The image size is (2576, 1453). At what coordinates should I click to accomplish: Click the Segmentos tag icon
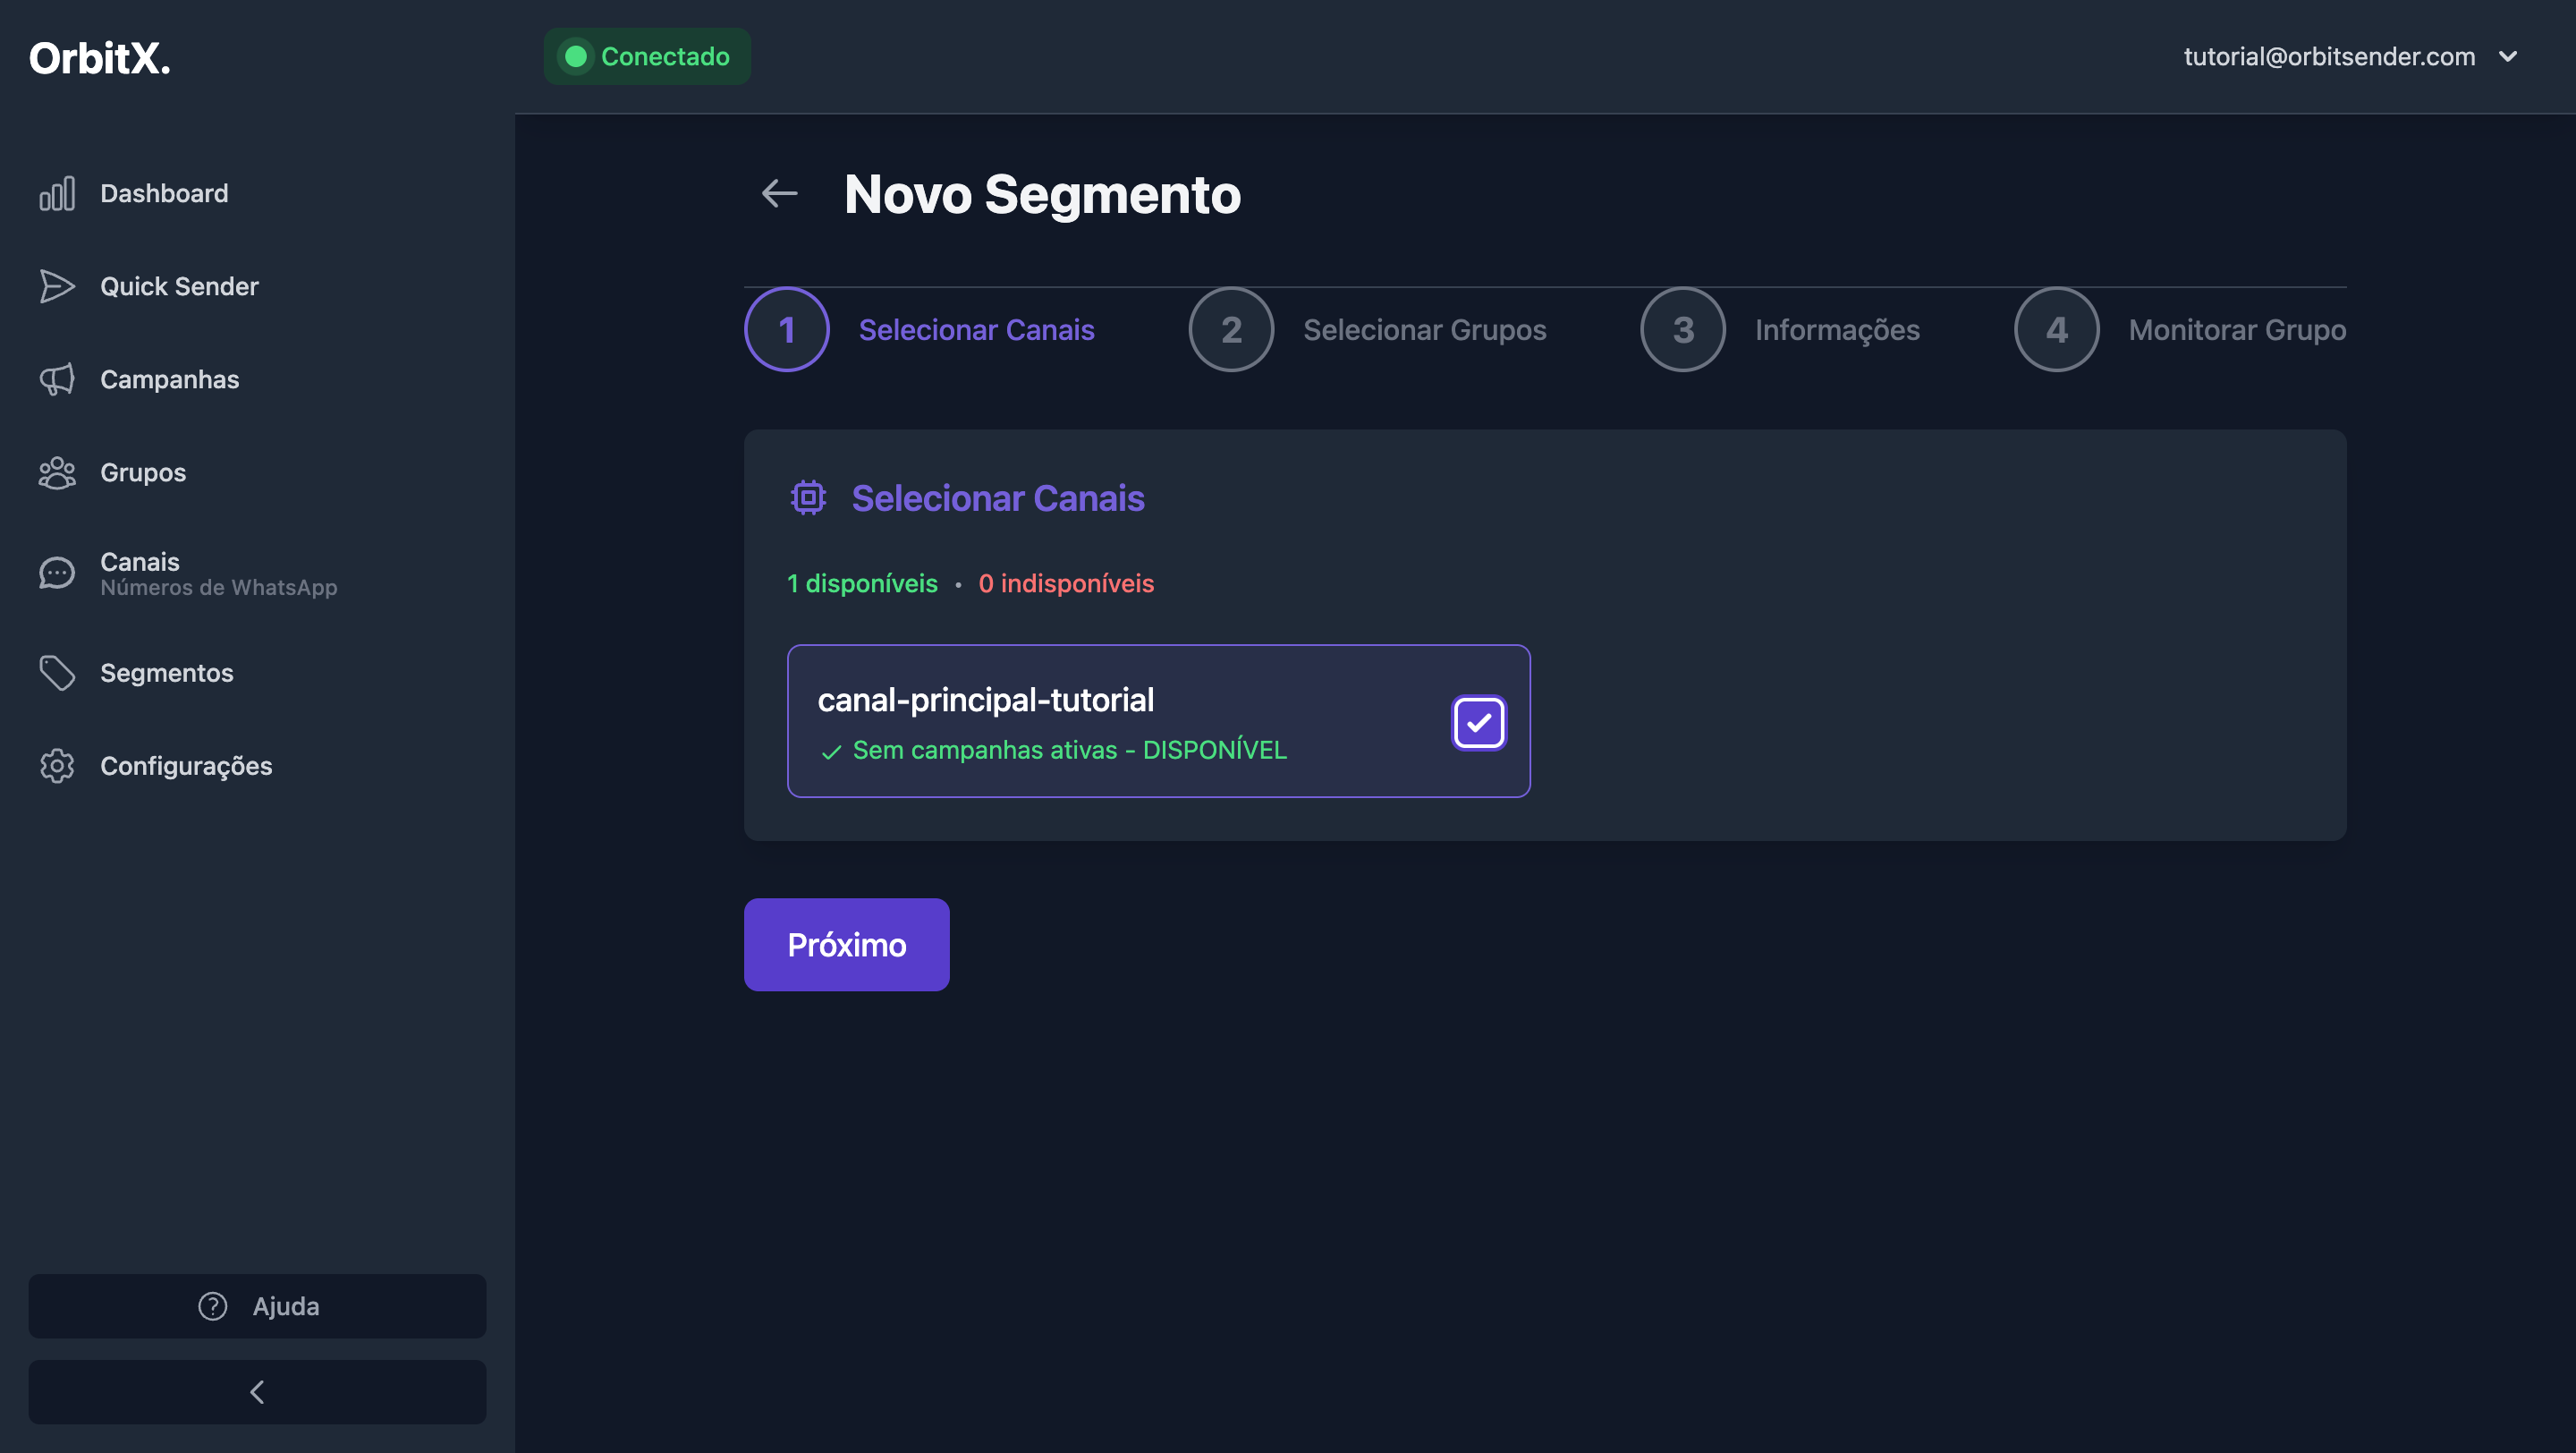57,673
